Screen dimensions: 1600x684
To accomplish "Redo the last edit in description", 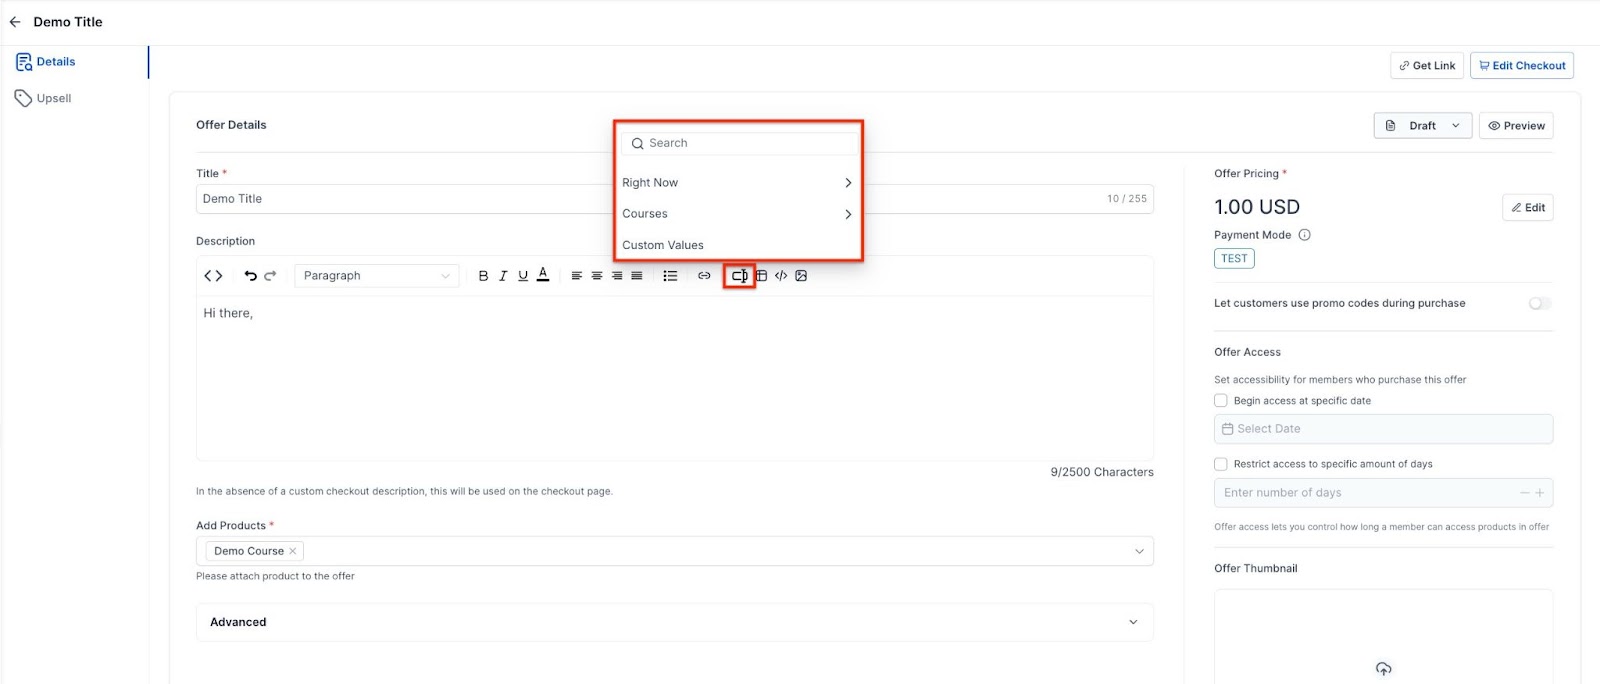I will coord(270,276).
